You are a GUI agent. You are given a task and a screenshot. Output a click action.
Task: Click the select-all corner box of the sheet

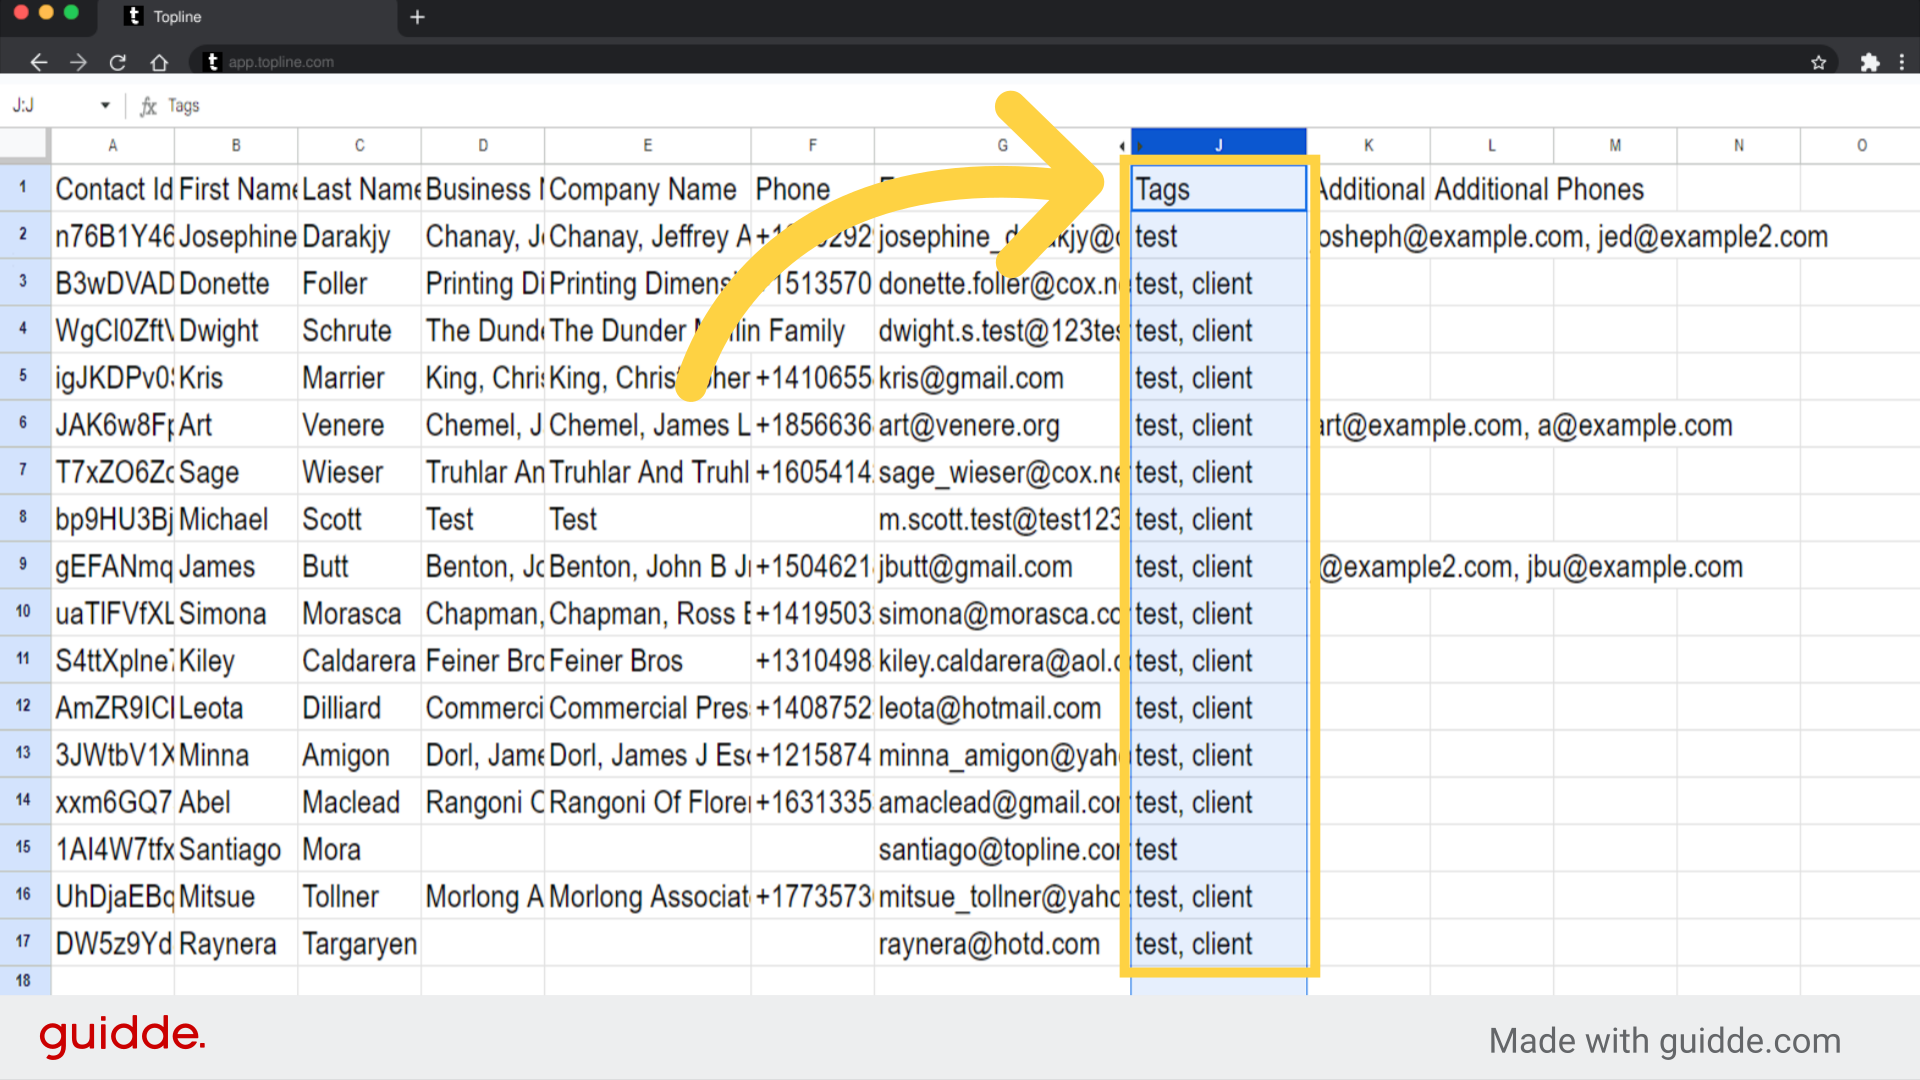pos(24,145)
